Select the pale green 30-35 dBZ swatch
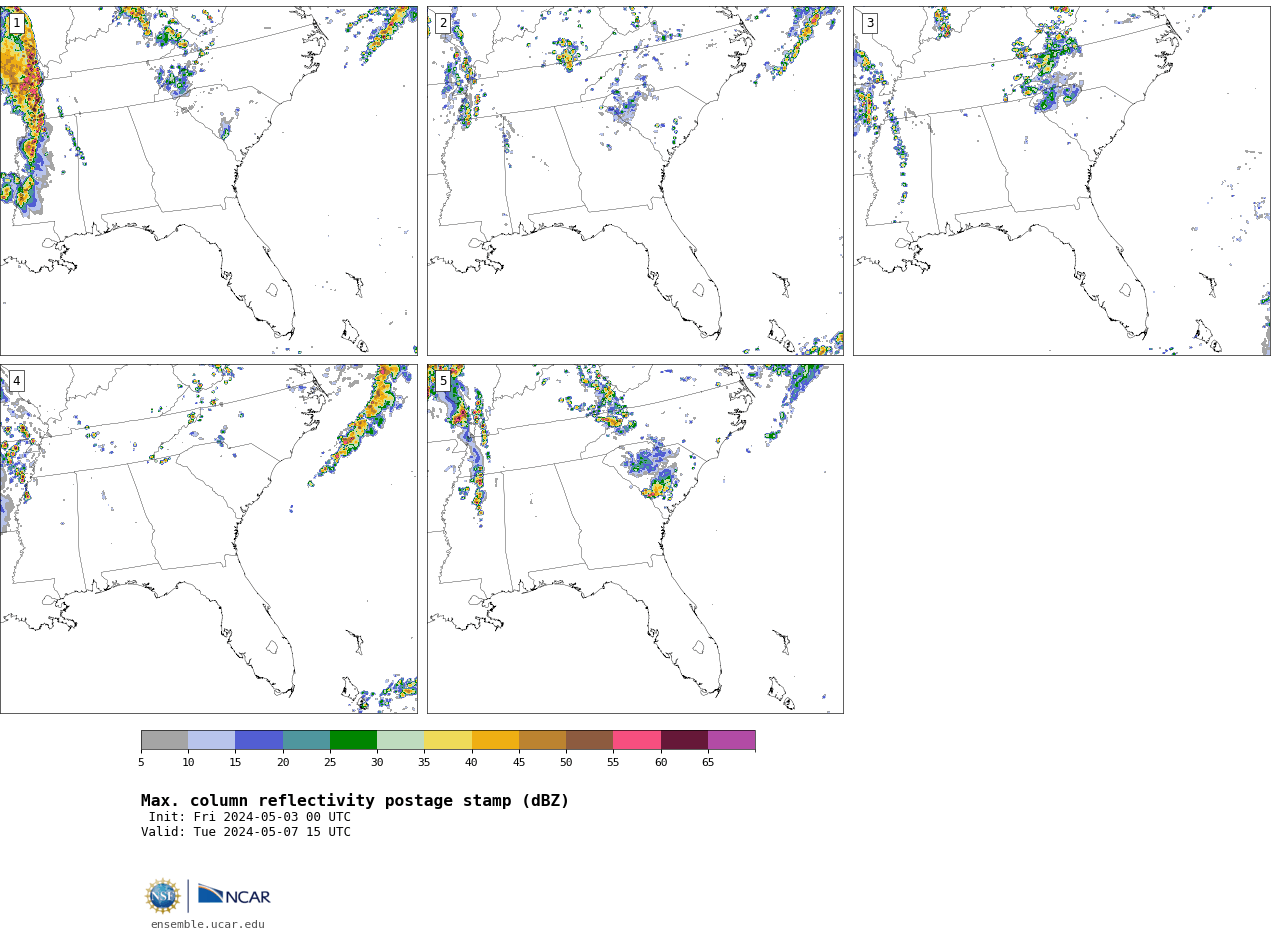Image resolution: width=1280 pixels, height=936 pixels. 401,740
